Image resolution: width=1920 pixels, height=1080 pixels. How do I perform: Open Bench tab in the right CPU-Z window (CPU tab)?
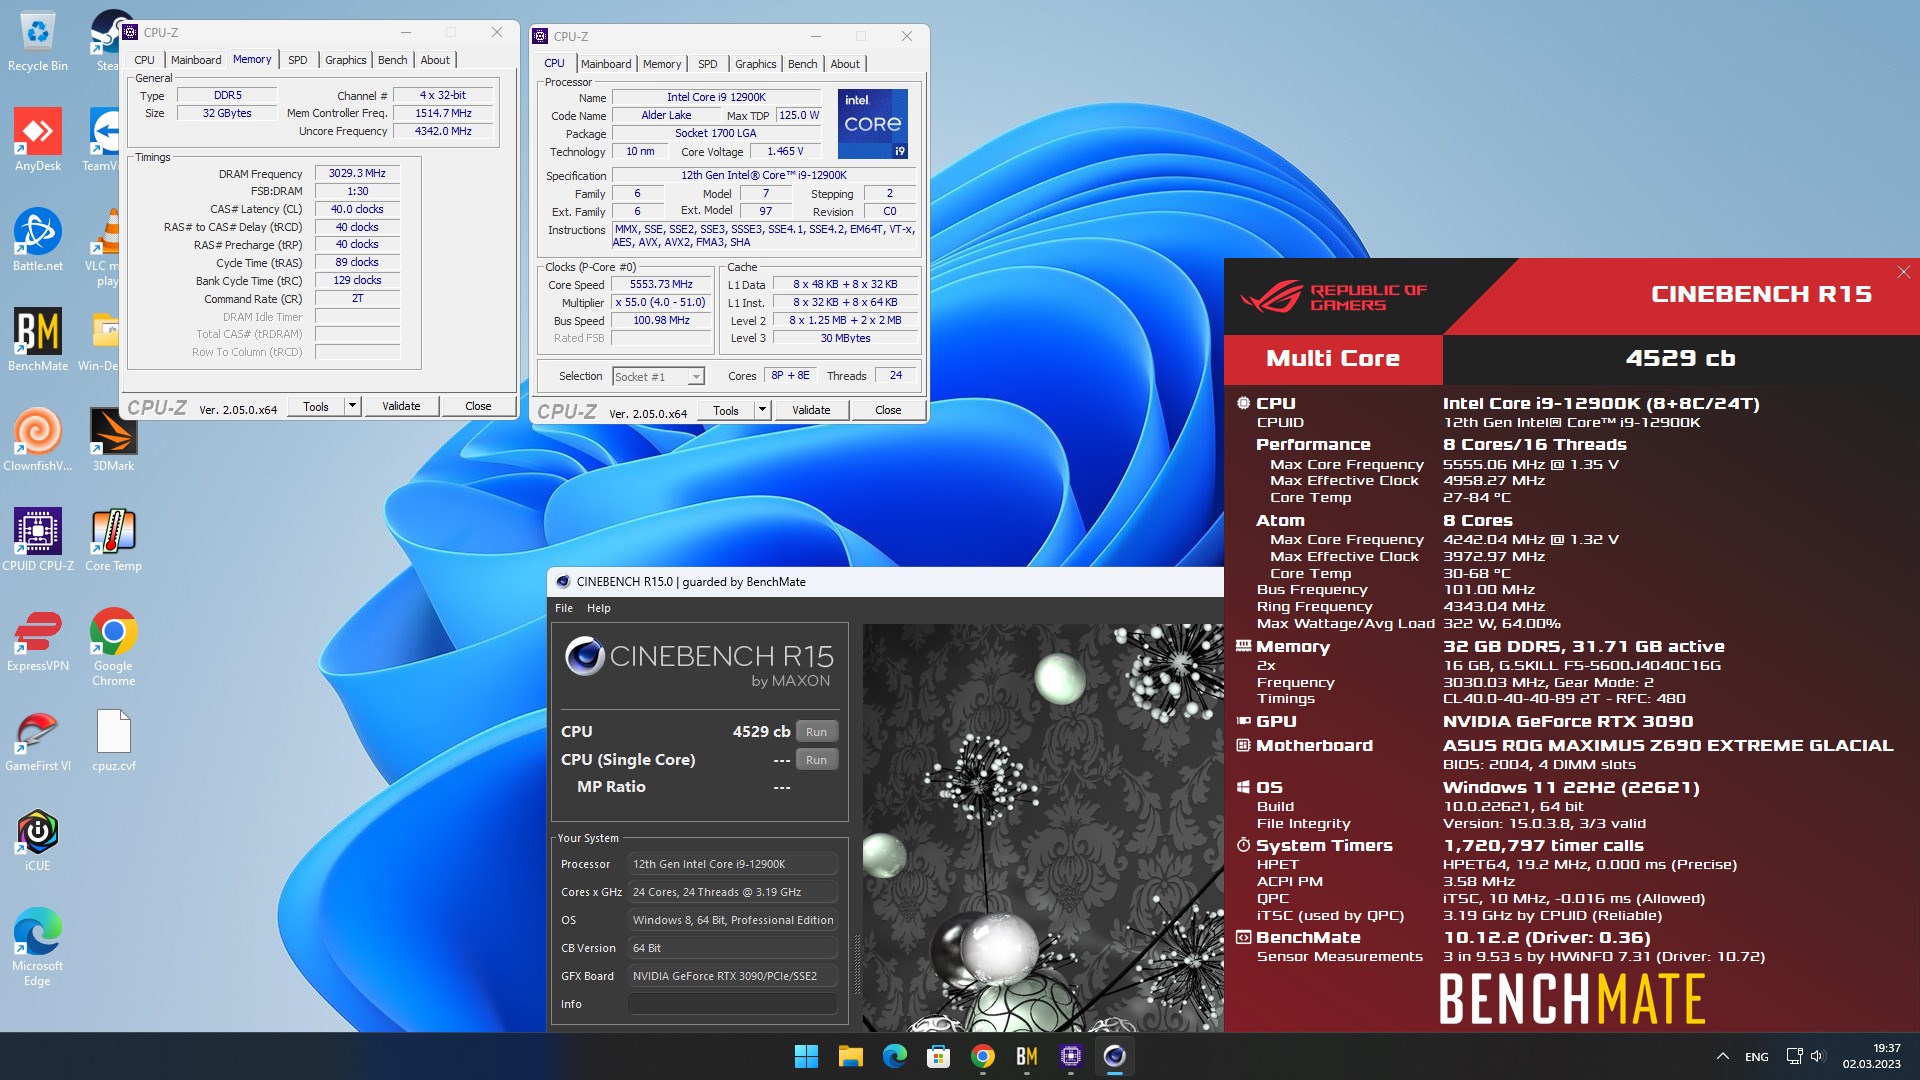(802, 64)
